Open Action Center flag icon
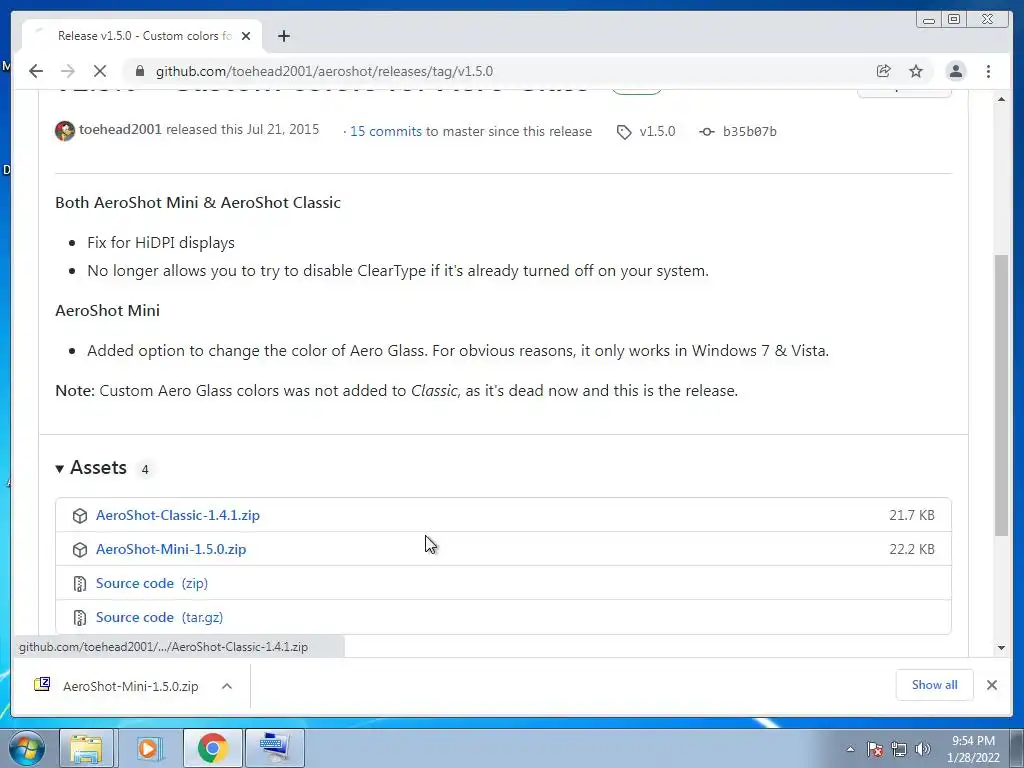Screen dimensions: 1024x768 click(875, 749)
